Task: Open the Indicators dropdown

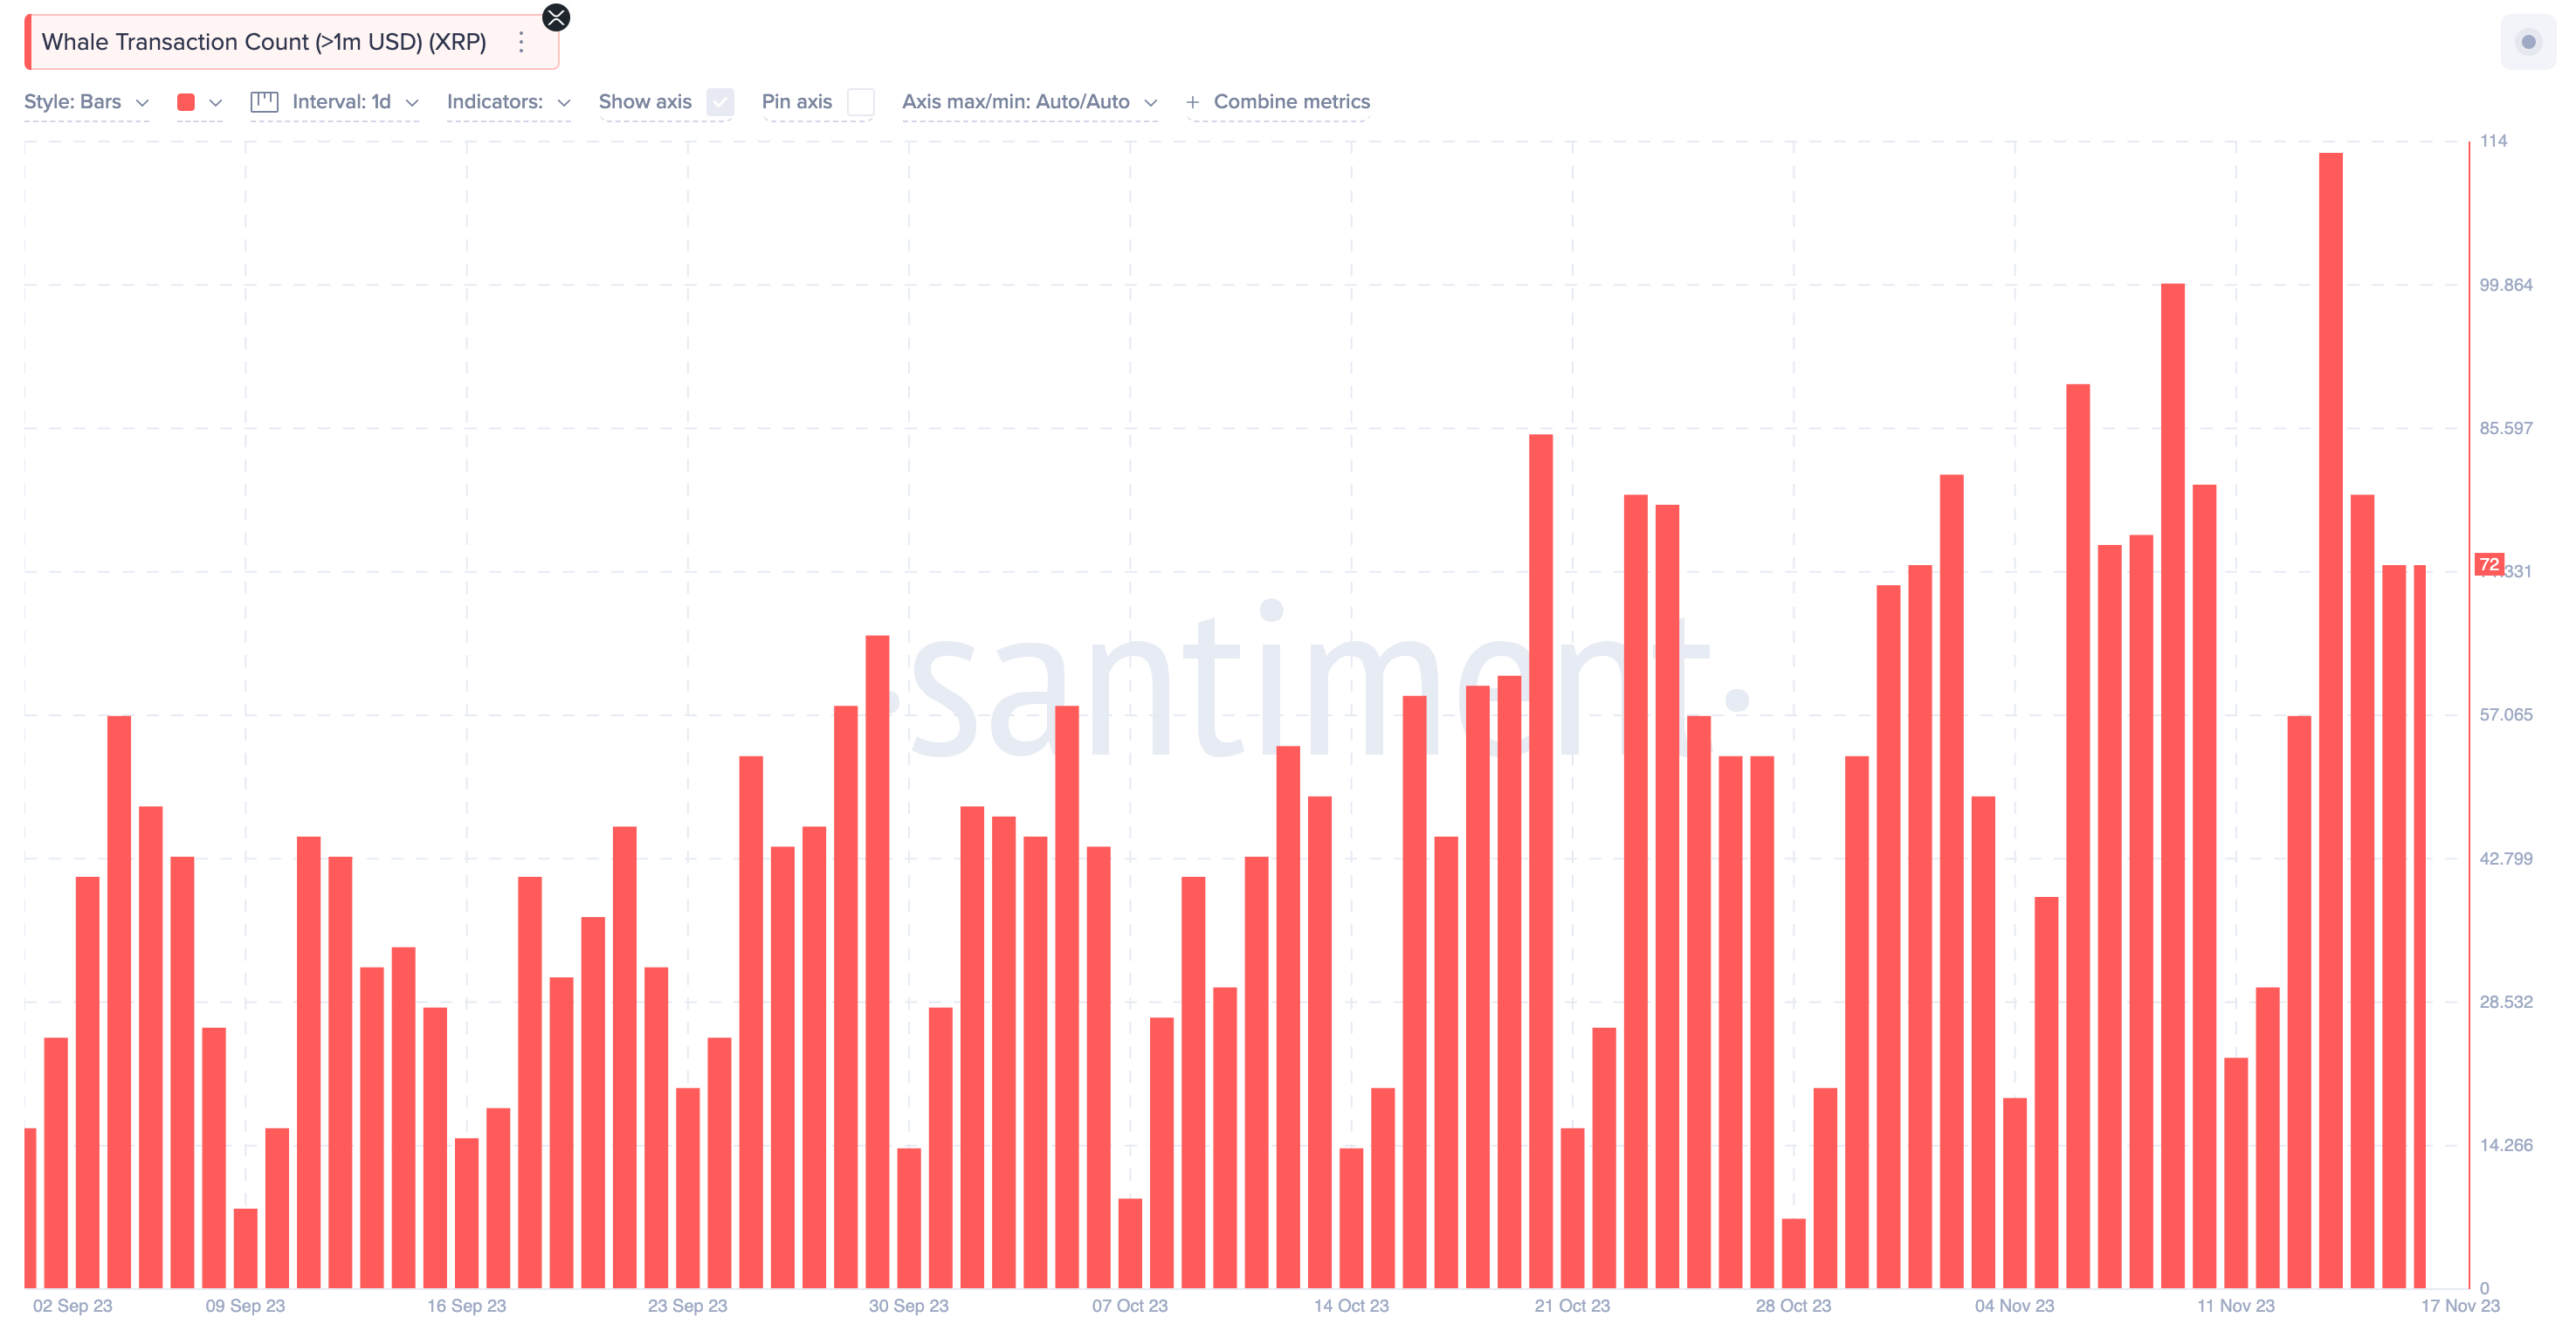Action: click(508, 102)
